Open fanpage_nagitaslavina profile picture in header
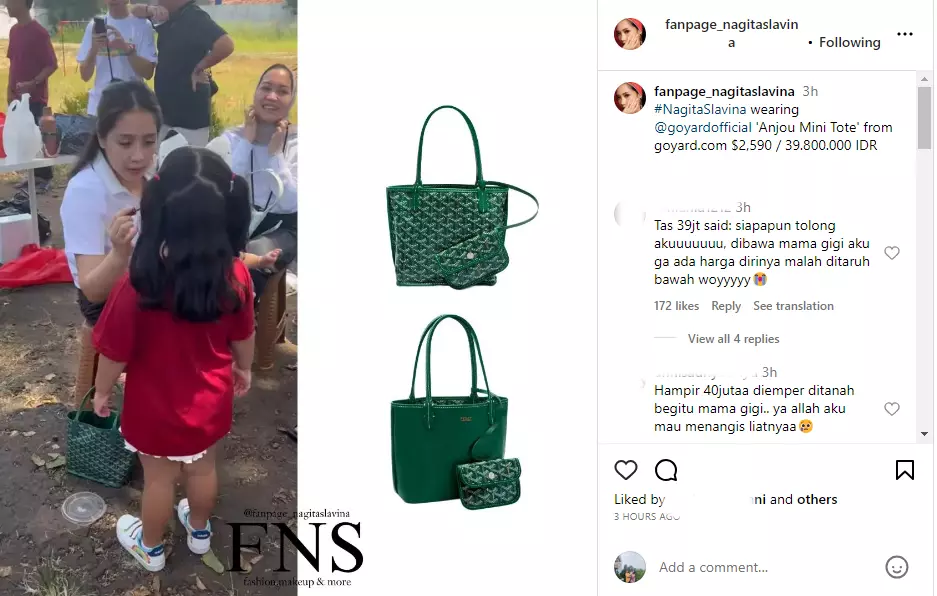 [630, 33]
